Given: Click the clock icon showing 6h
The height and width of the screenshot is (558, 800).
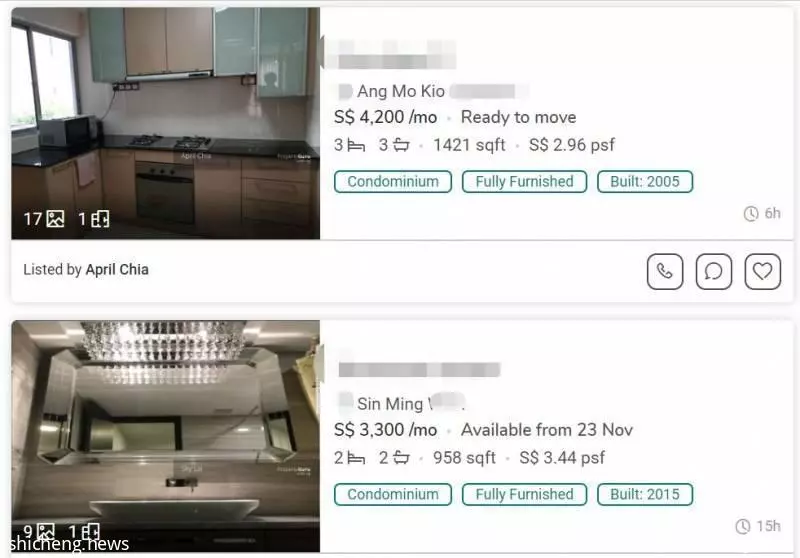Looking at the screenshot, I should click(751, 213).
